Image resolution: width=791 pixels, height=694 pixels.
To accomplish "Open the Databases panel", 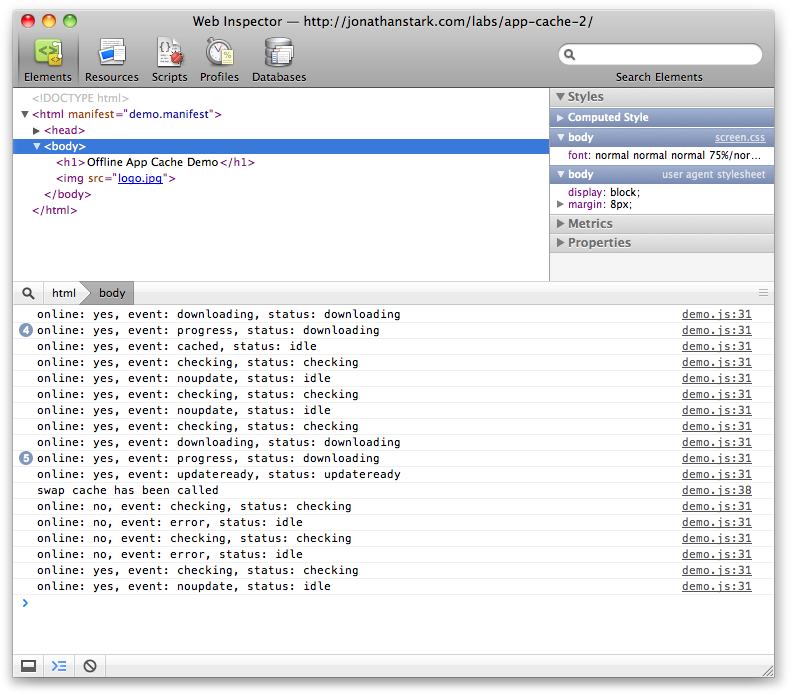I will 279,52.
